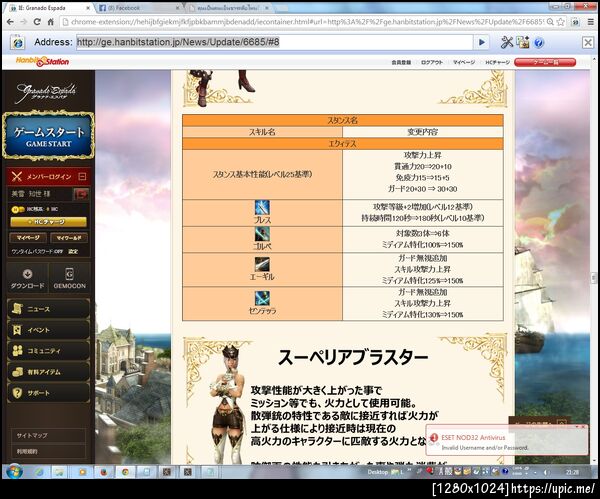600x499 pixels.
Task: Click the IE Tab go arrow button
Action: pos(482,42)
